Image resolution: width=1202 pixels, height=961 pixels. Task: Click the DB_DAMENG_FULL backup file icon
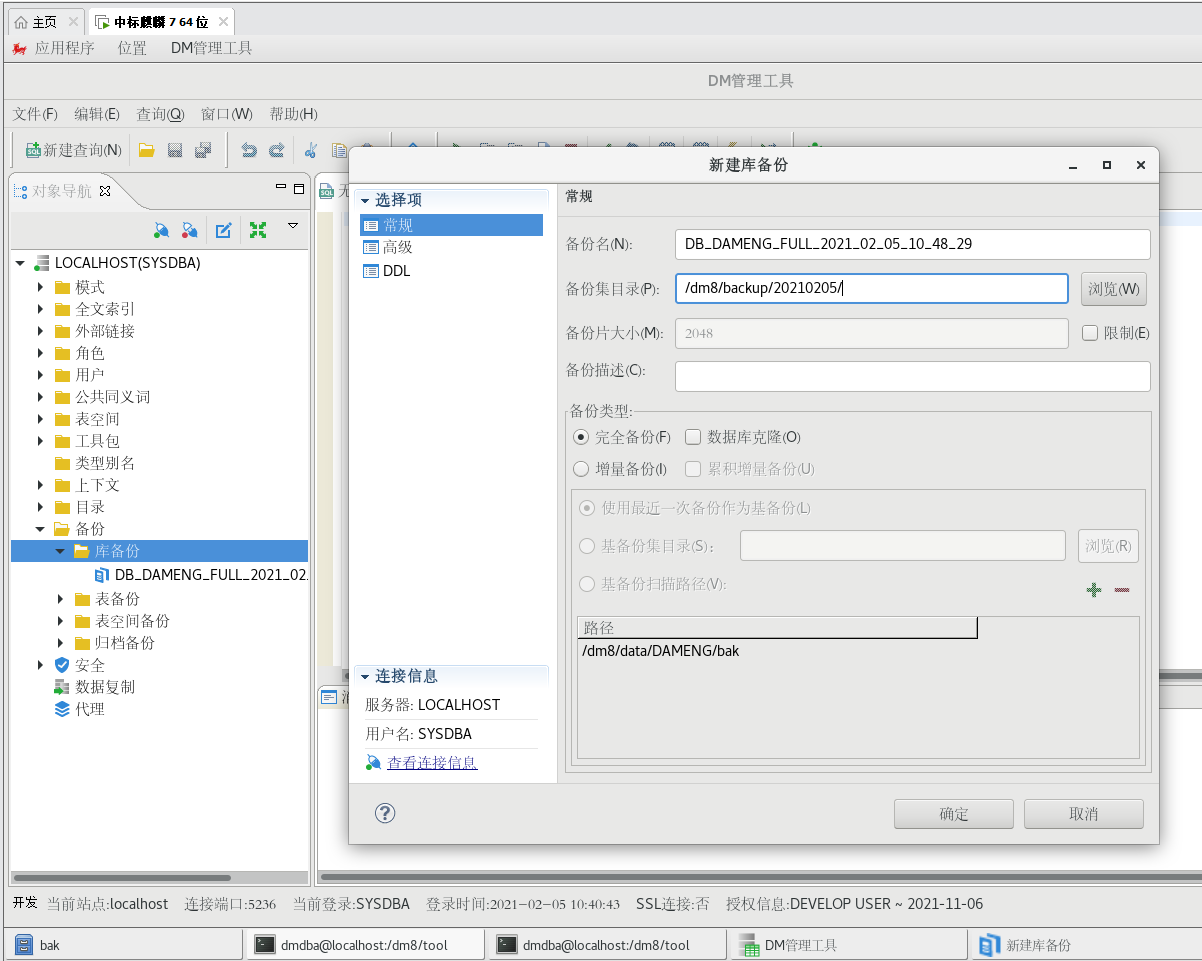click(102, 575)
